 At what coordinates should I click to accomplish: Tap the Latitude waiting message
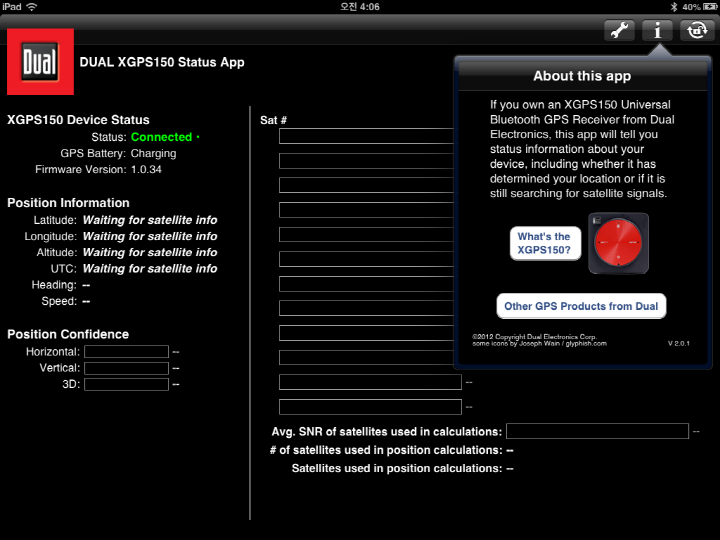[150, 220]
